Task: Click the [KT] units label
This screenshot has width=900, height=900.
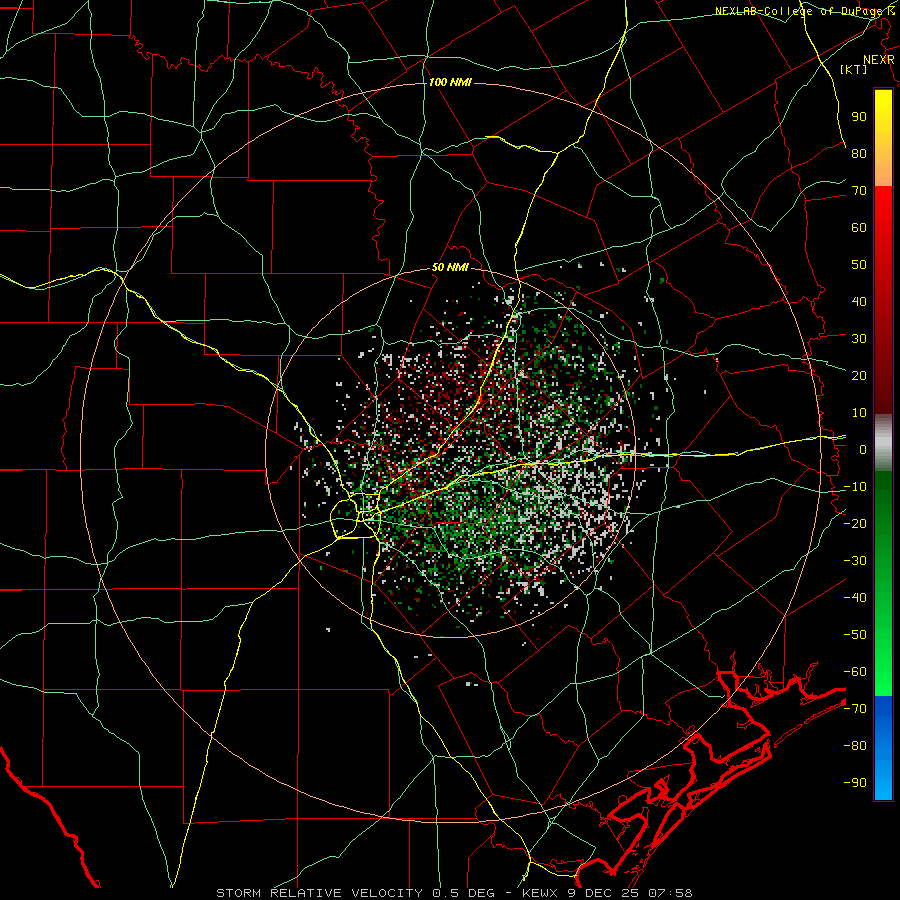Action: click(854, 69)
